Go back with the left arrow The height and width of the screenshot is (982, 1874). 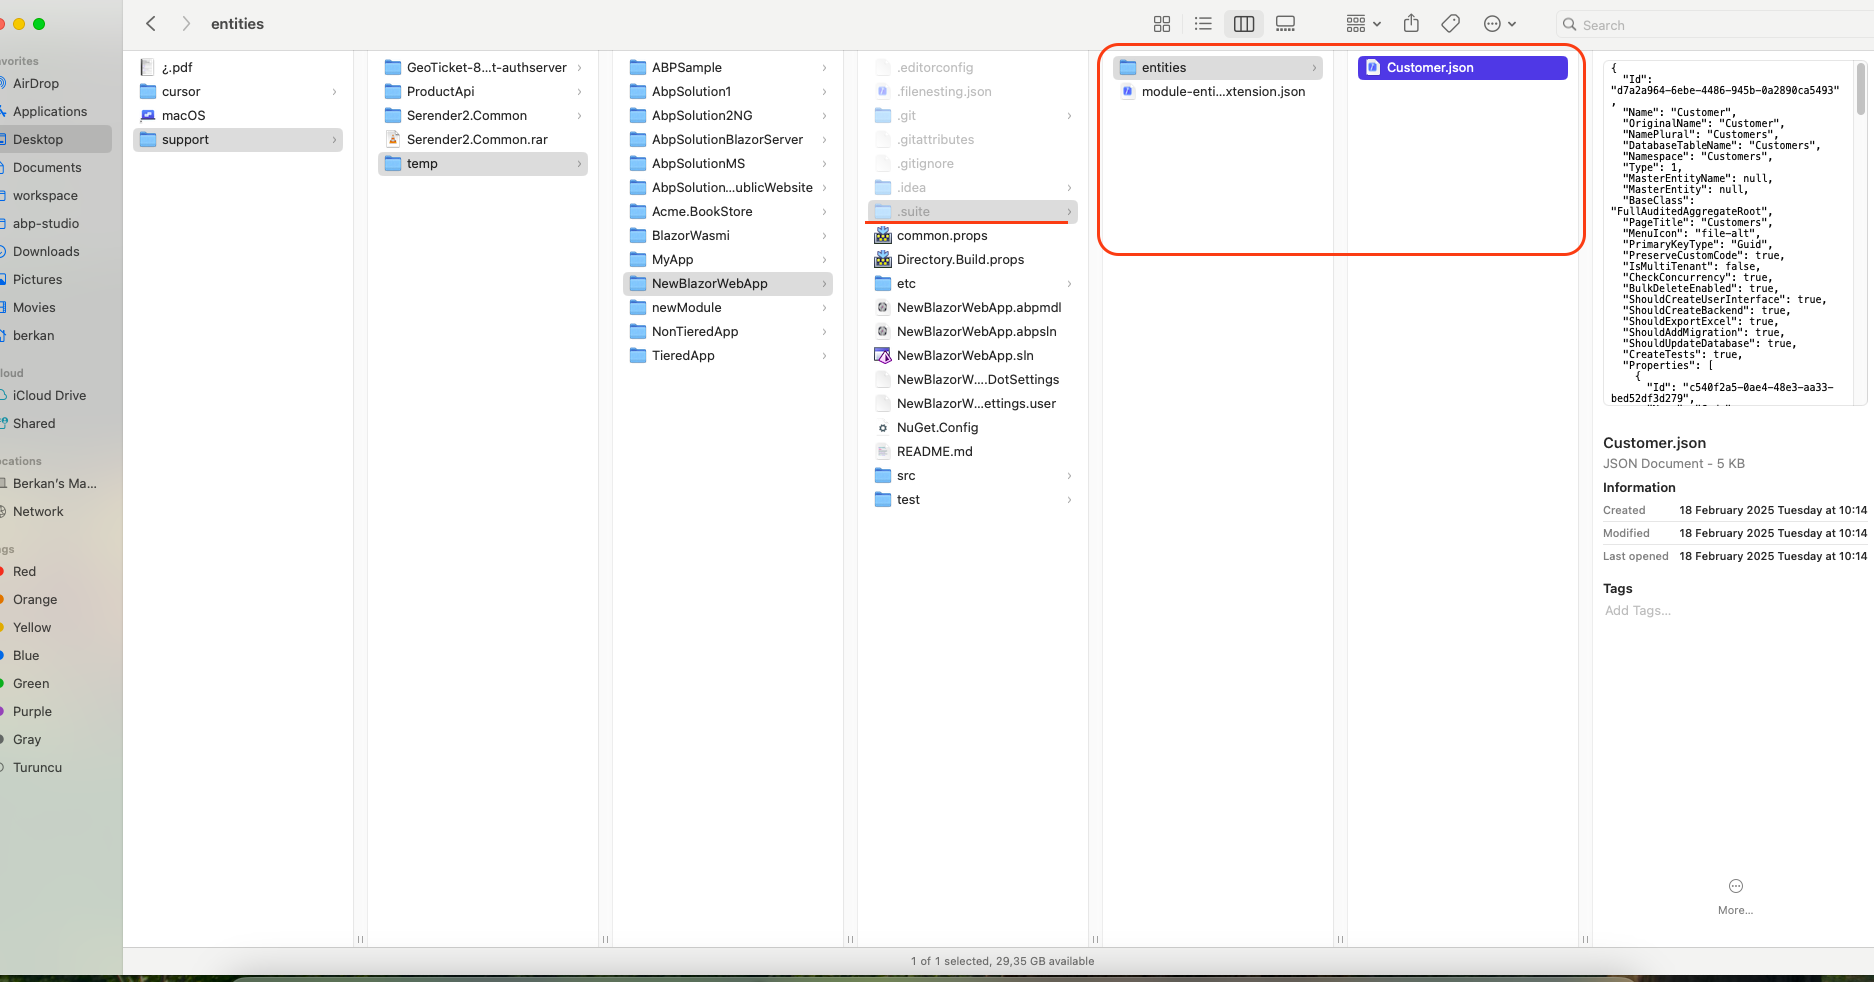(151, 24)
